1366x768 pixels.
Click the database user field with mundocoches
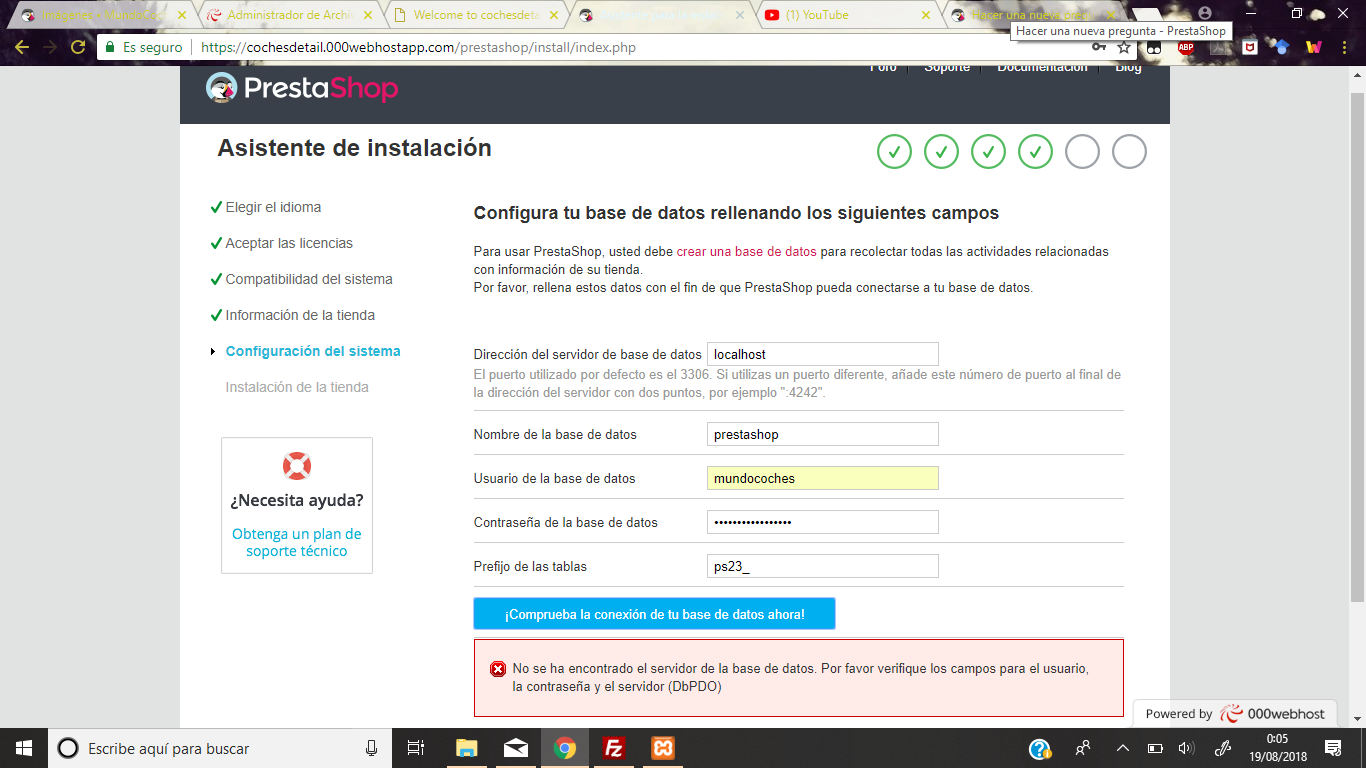tap(823, 478)
